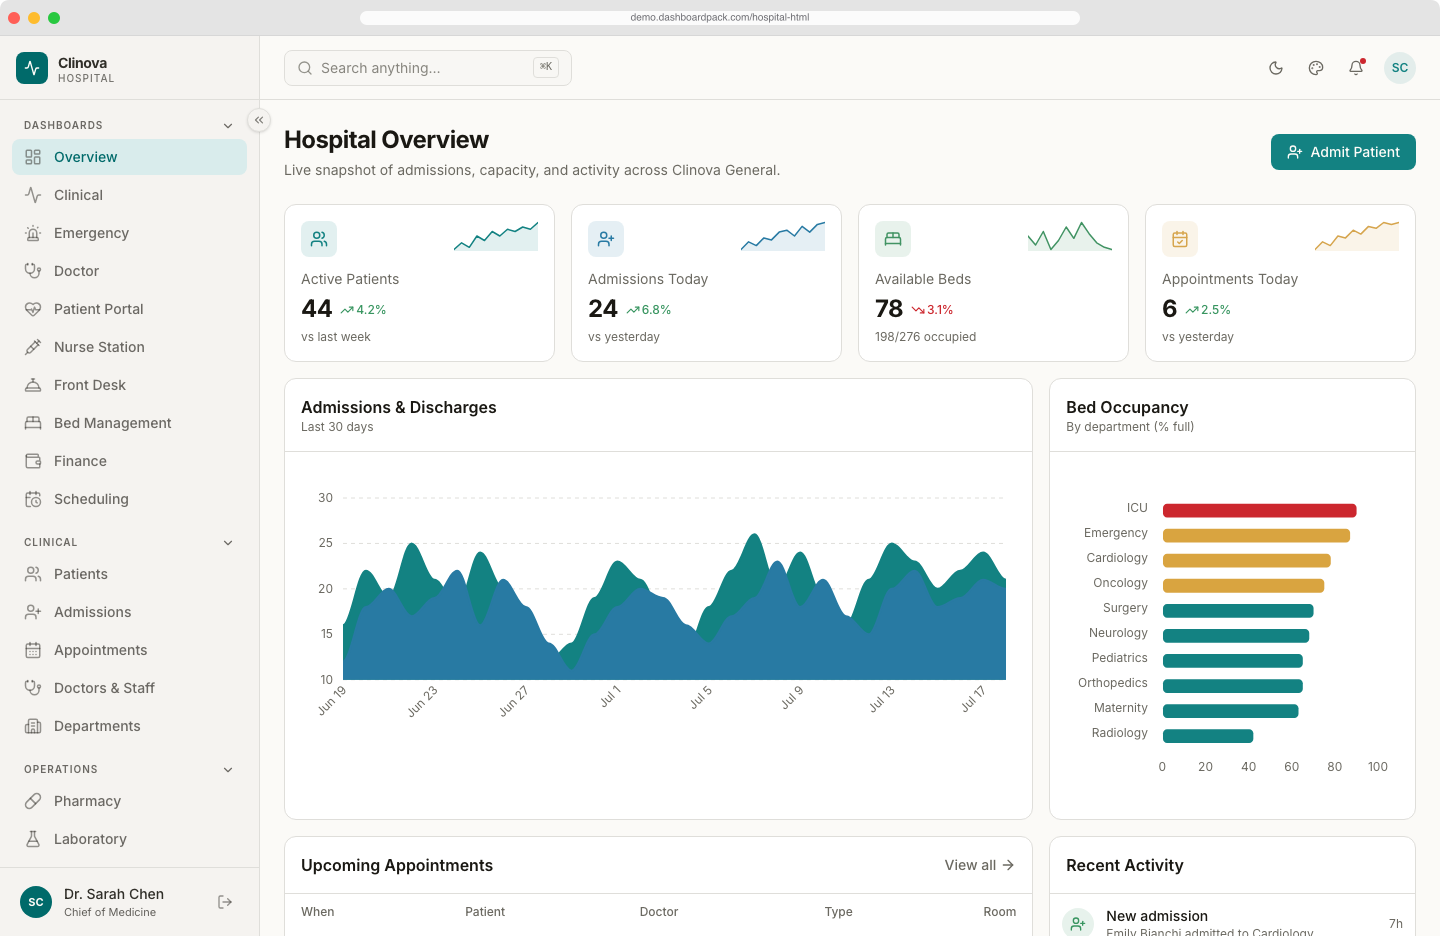
Task: Click the Doctor column header
Action: click(x=659, y=912)
